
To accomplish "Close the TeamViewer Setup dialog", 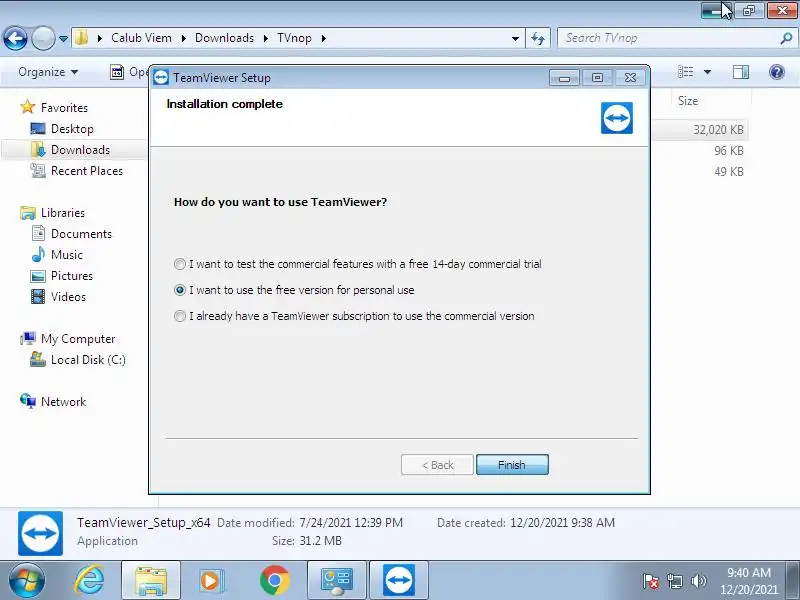I will point(631,78).
